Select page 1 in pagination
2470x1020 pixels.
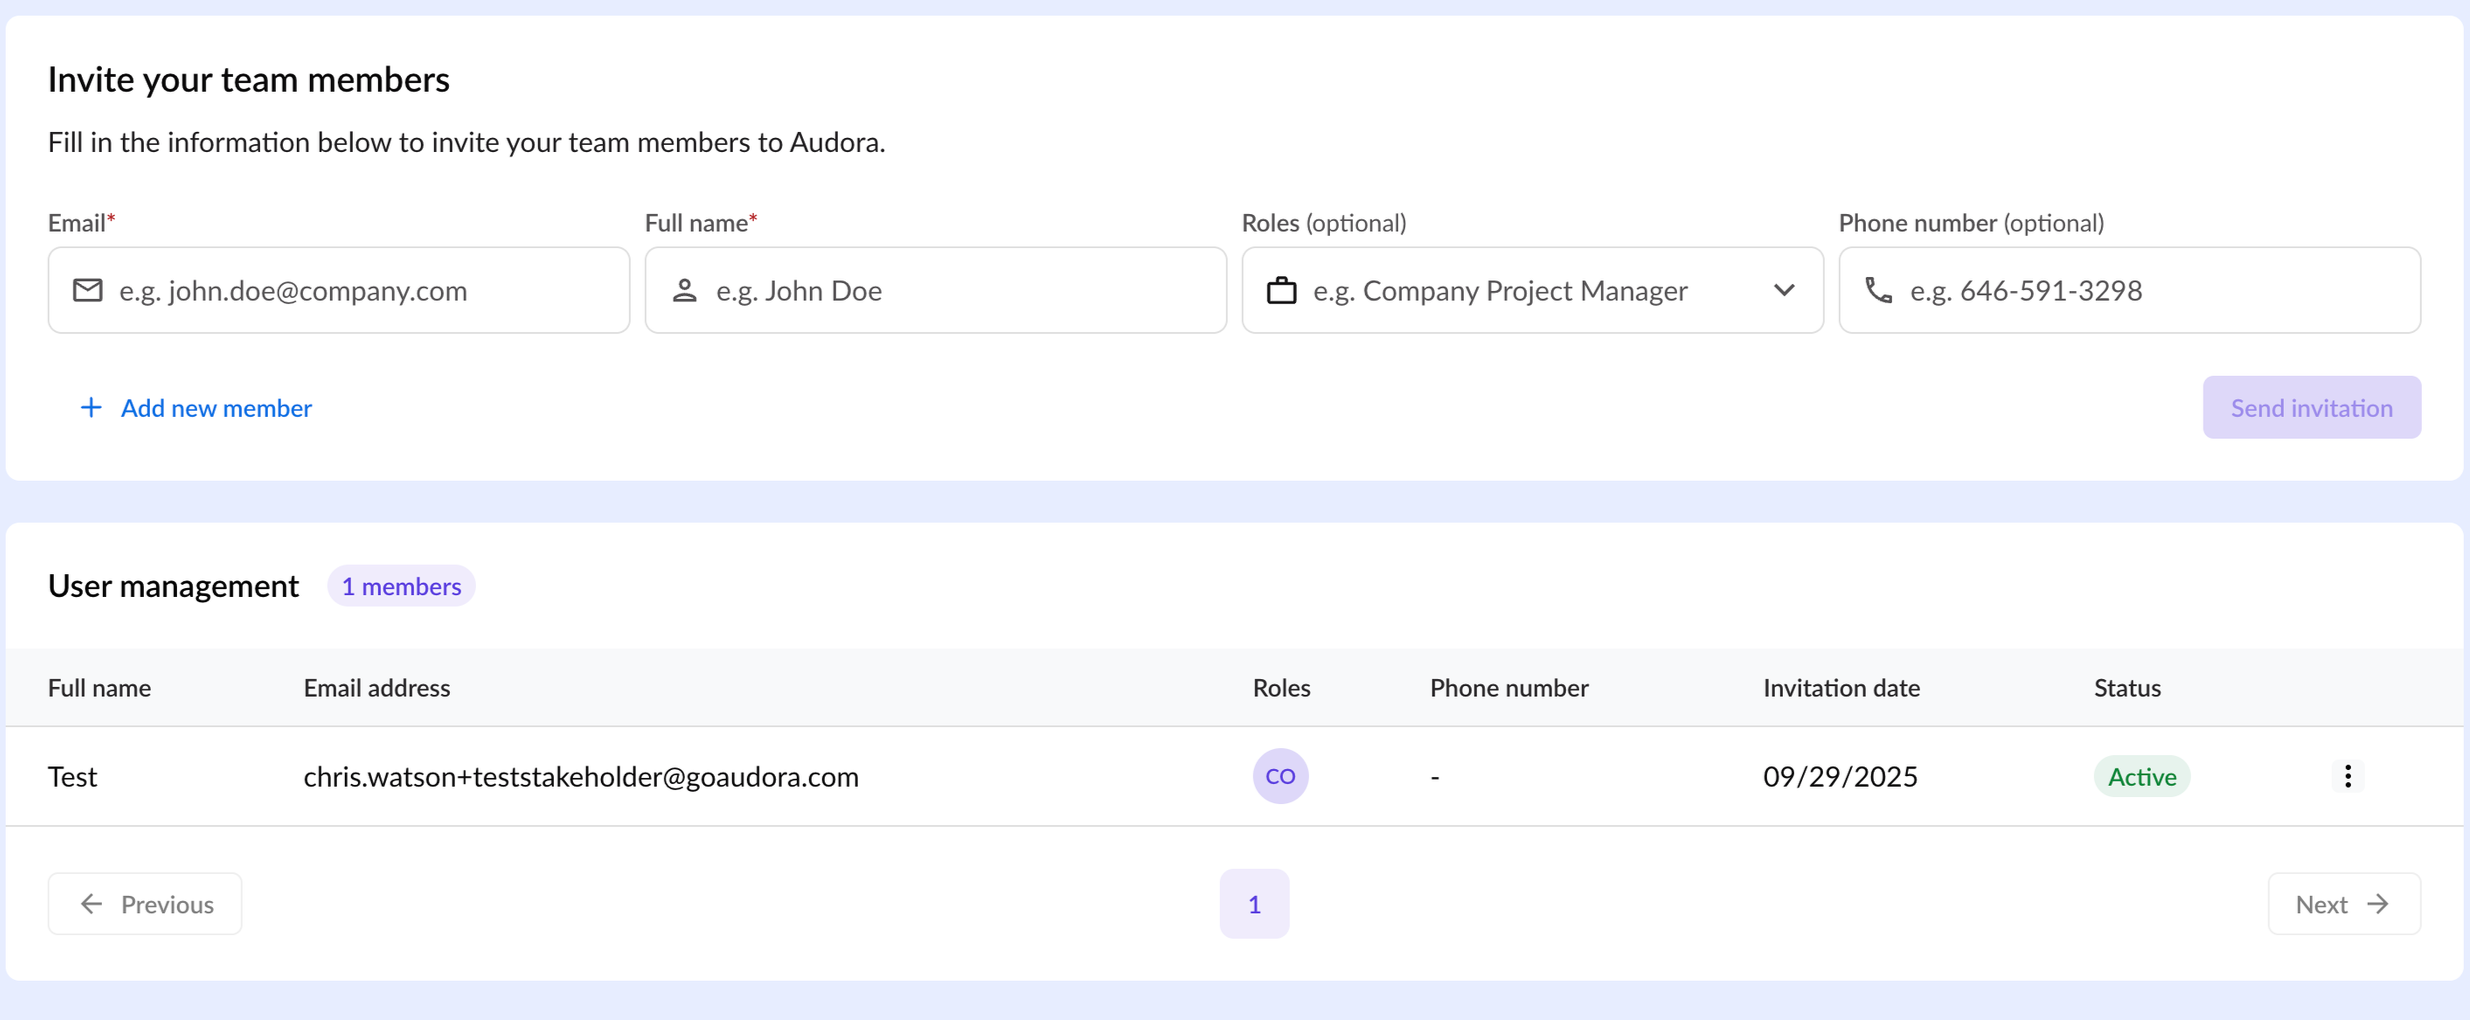[x=1254, y=904]
